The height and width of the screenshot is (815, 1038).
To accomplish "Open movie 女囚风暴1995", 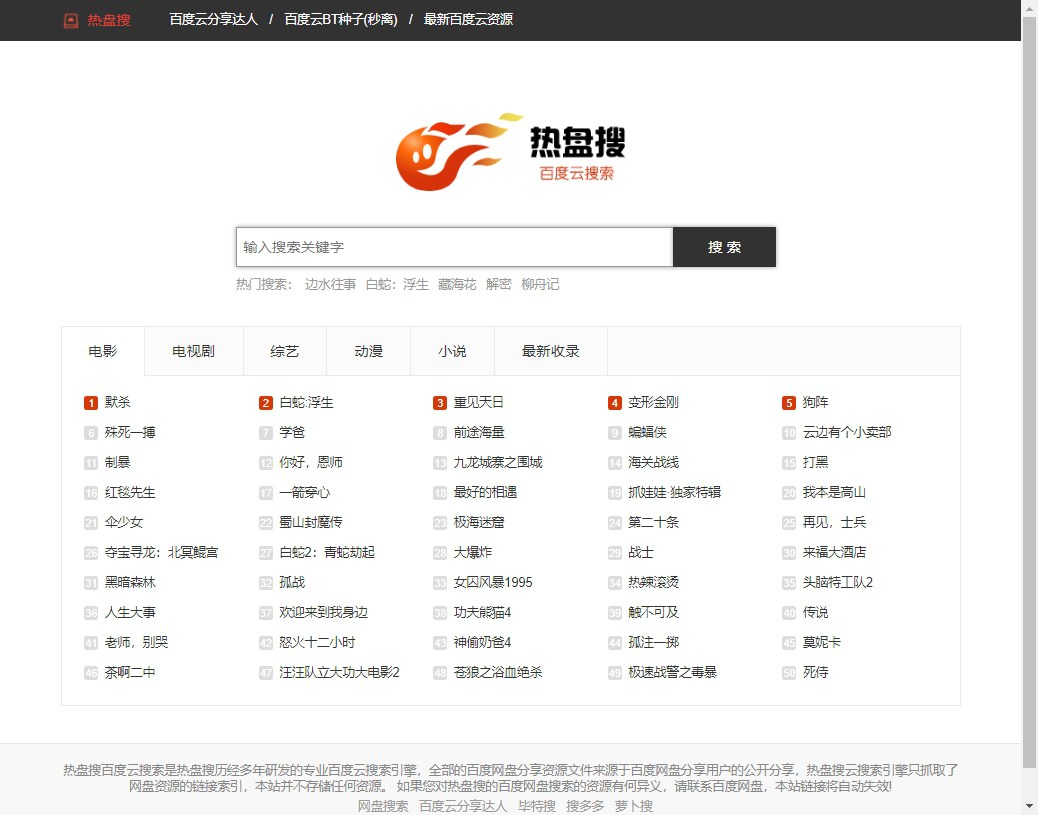I will point(493,582).
